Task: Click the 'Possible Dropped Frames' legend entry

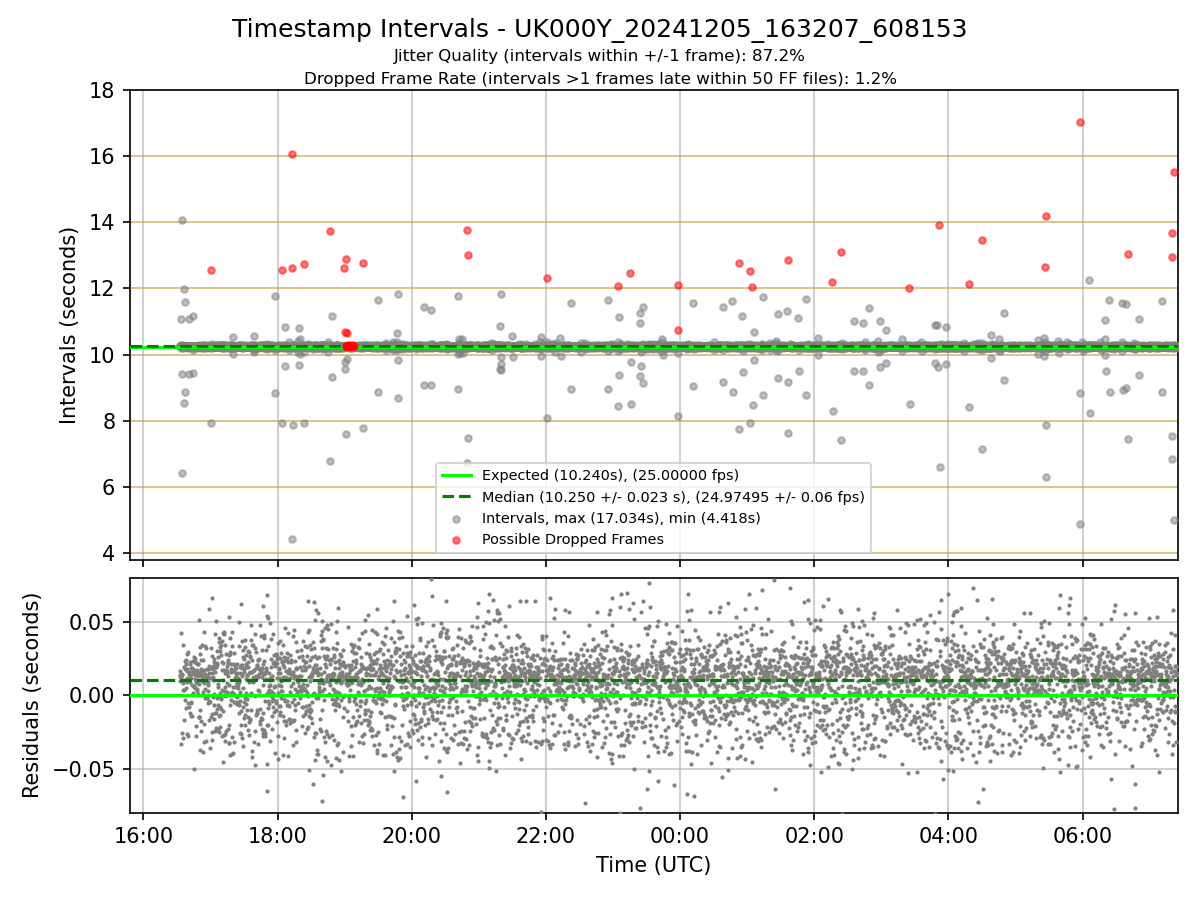Action: [x=573, y=539]
